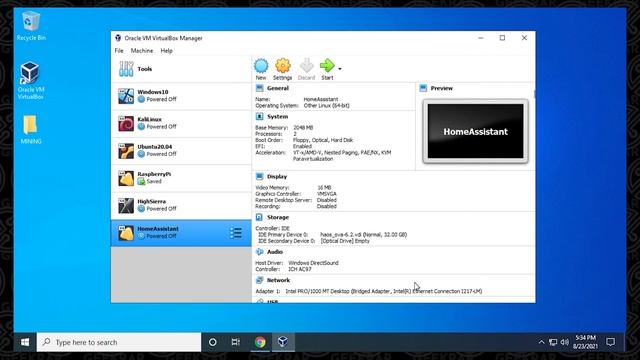
Task: Click the RaspberryPi OS icon
Action: pyautogui.click(x=126, y=178)
